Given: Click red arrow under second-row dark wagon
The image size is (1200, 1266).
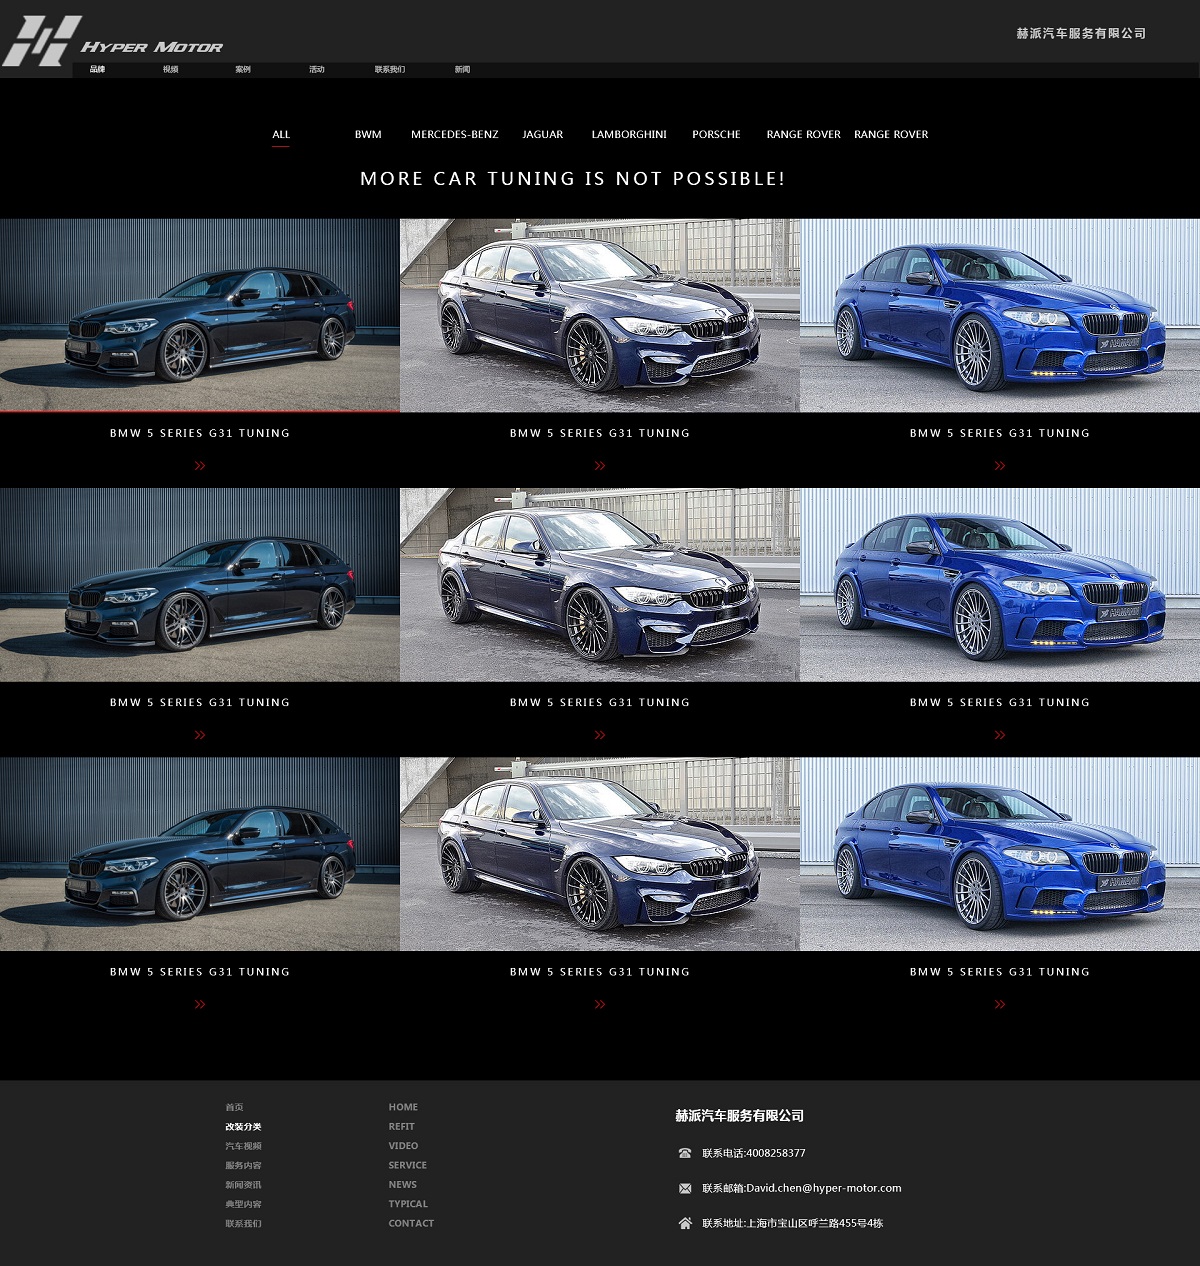Looking at the screenshot, I should [x=200, y=735].
